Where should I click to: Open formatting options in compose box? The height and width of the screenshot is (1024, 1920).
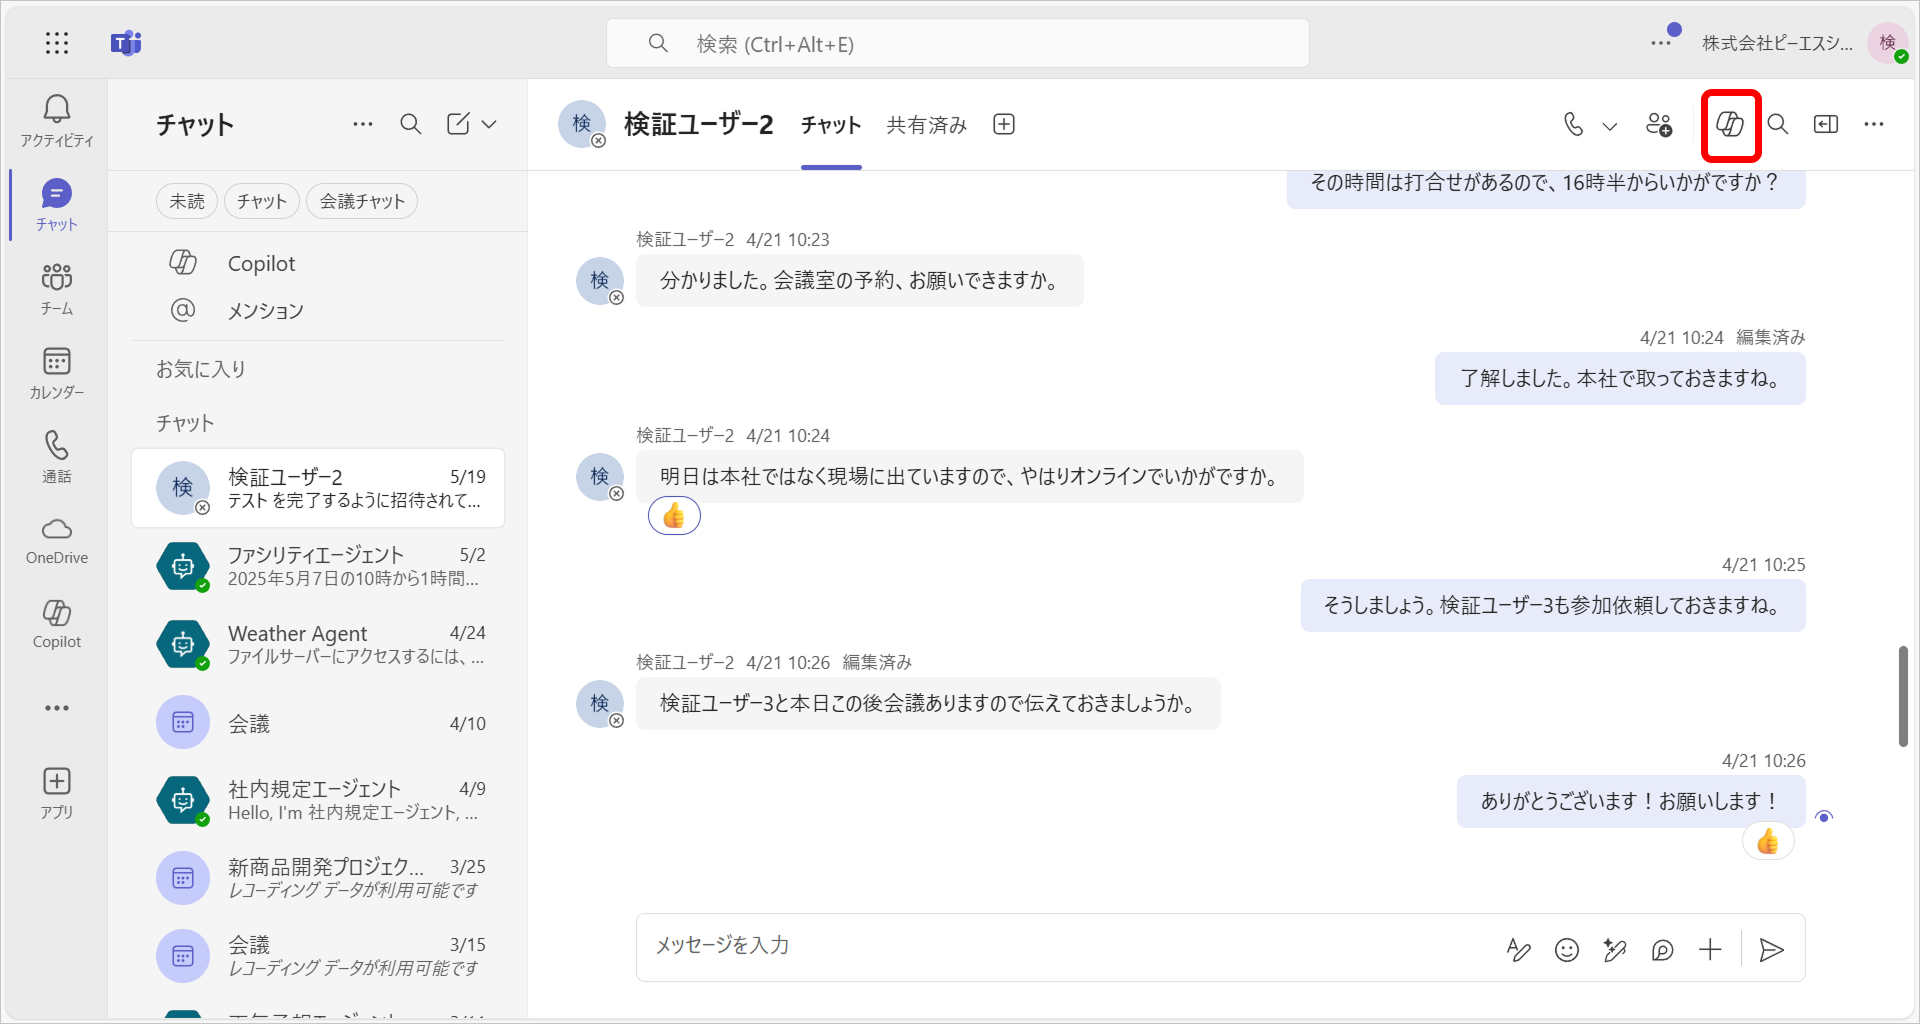pyautogui.click(x=1519, y=949)
